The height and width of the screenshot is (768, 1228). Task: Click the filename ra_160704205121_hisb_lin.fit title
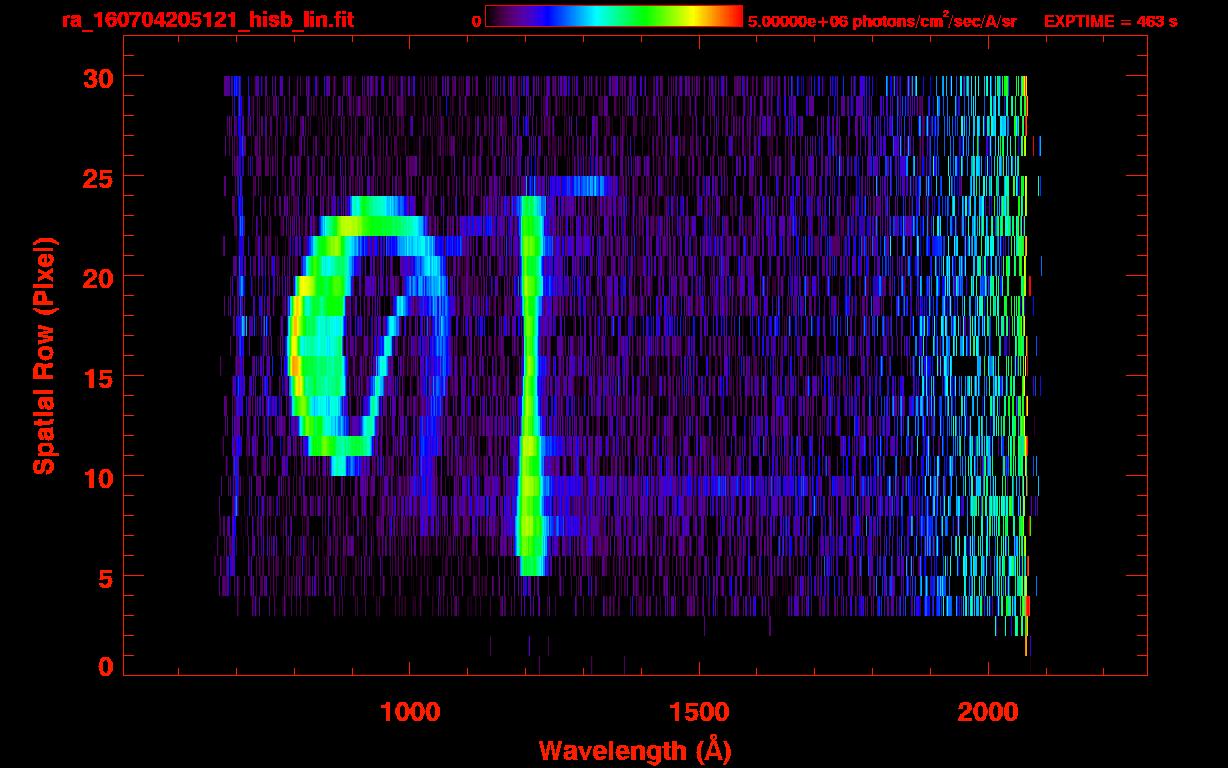(207, 19)
